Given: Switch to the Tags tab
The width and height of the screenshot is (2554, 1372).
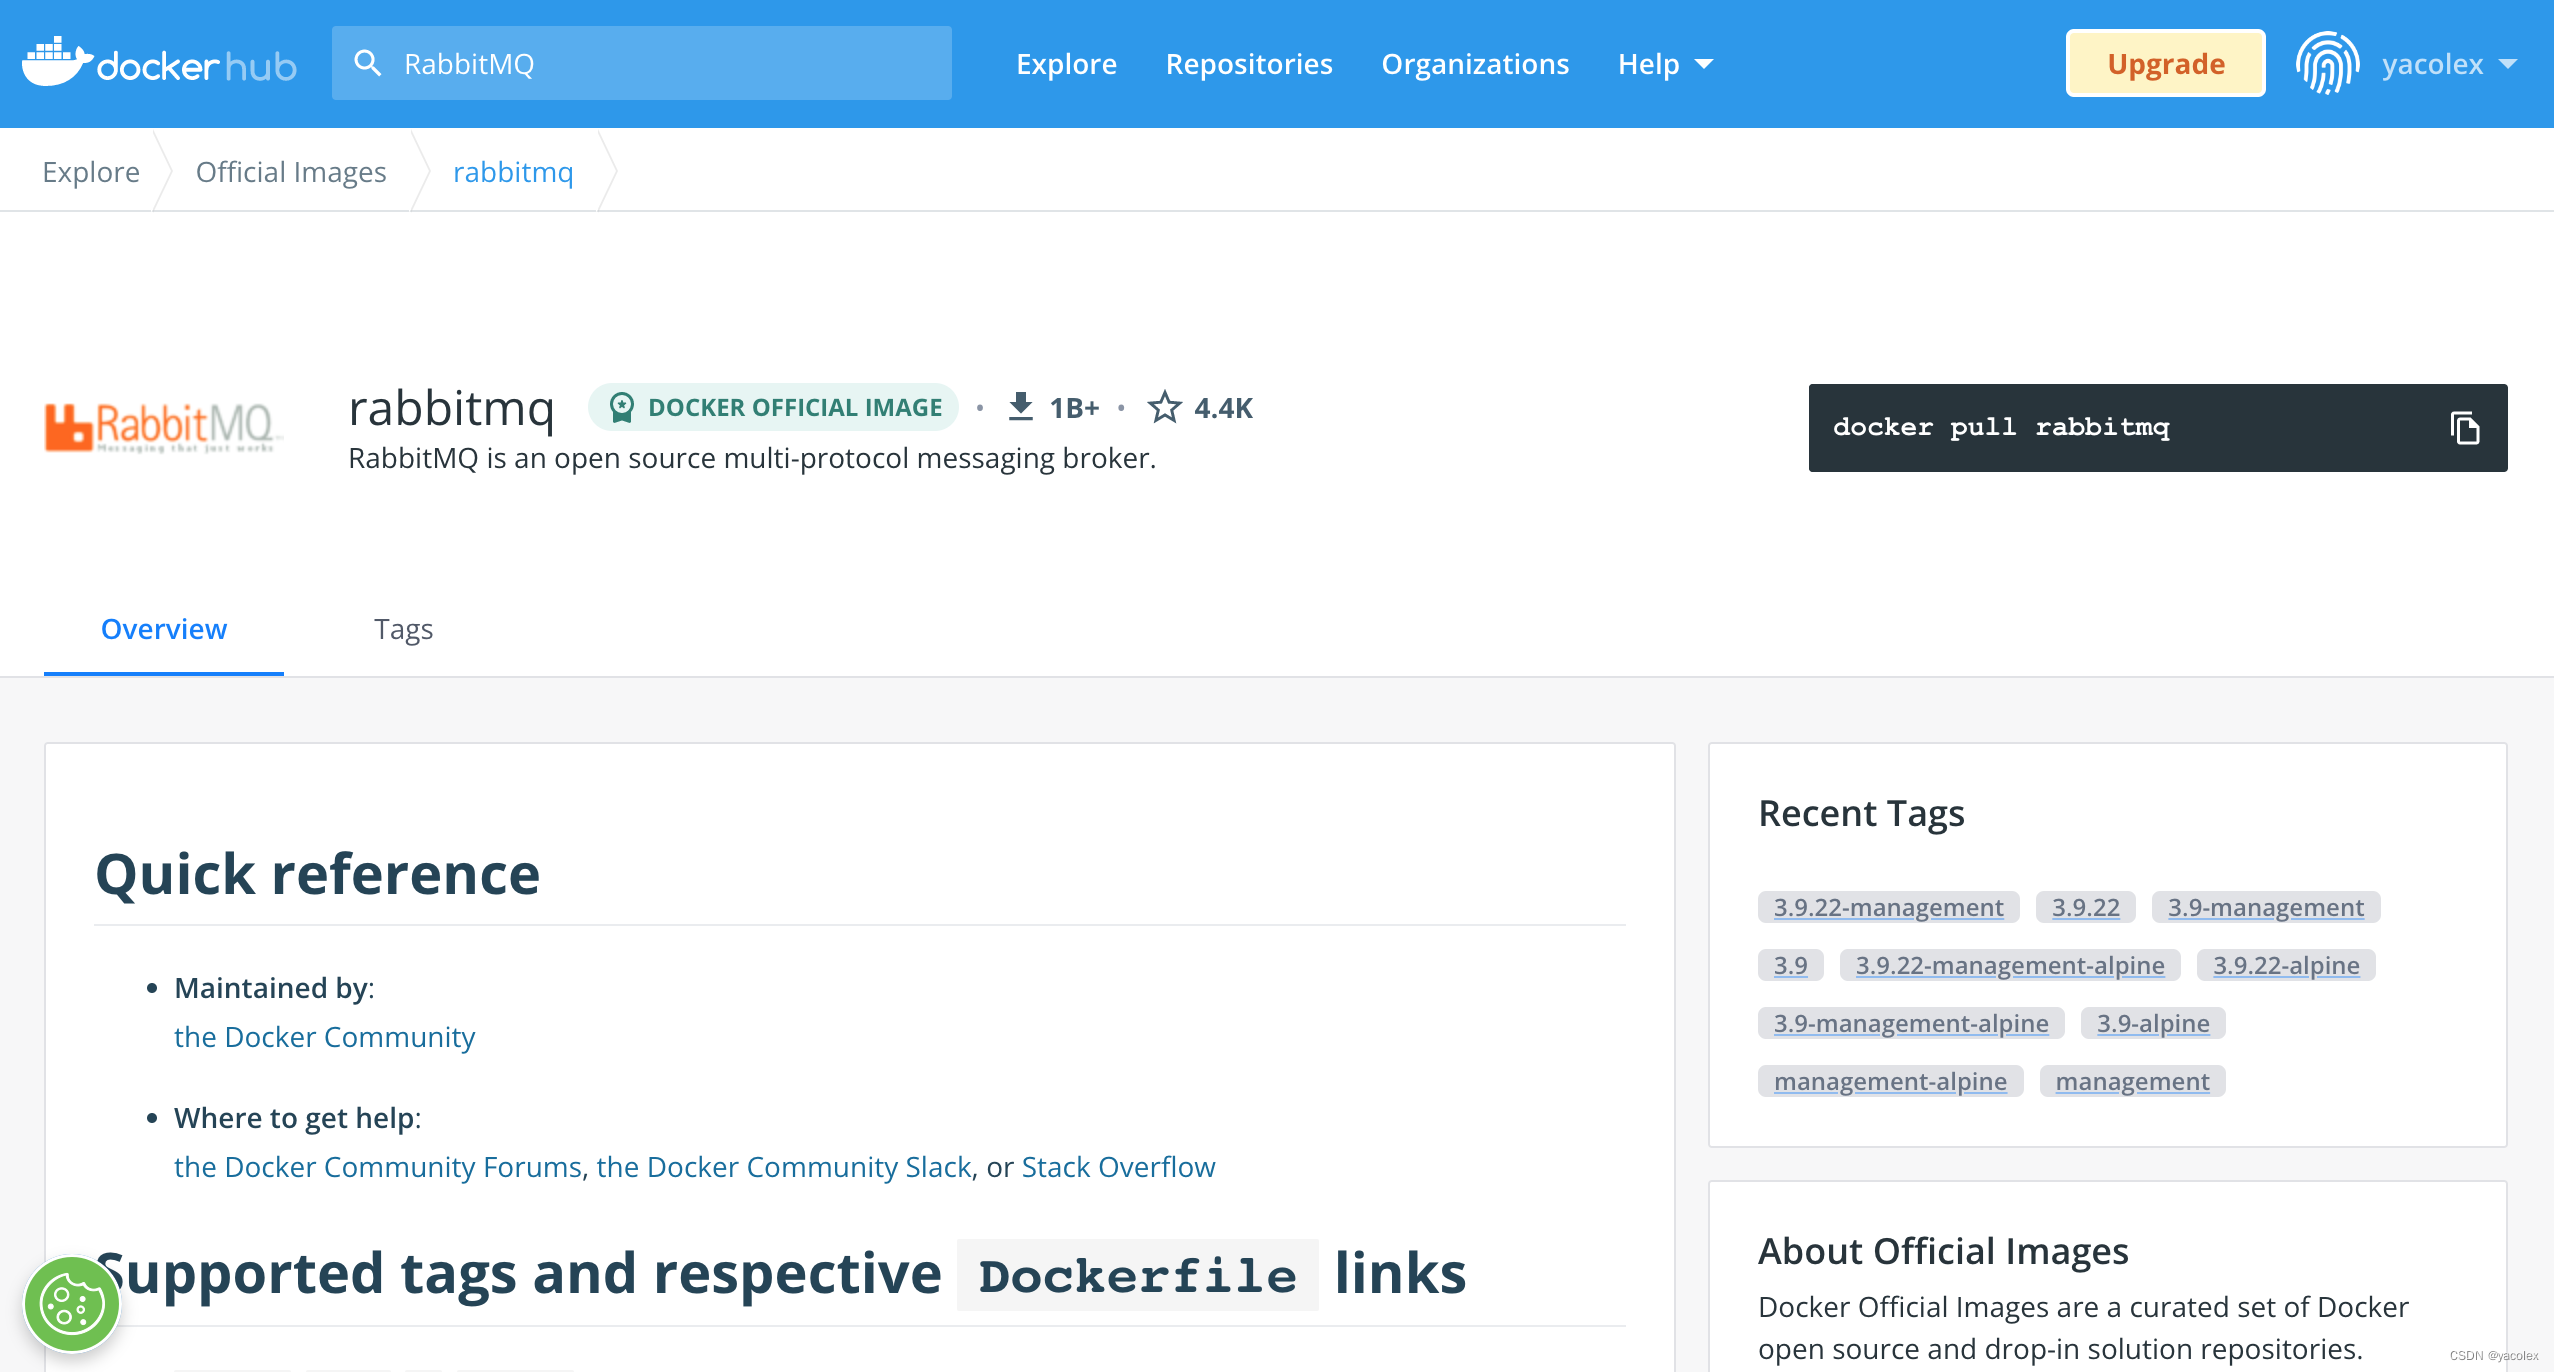Looking at the screenshot, I should 403,629.
